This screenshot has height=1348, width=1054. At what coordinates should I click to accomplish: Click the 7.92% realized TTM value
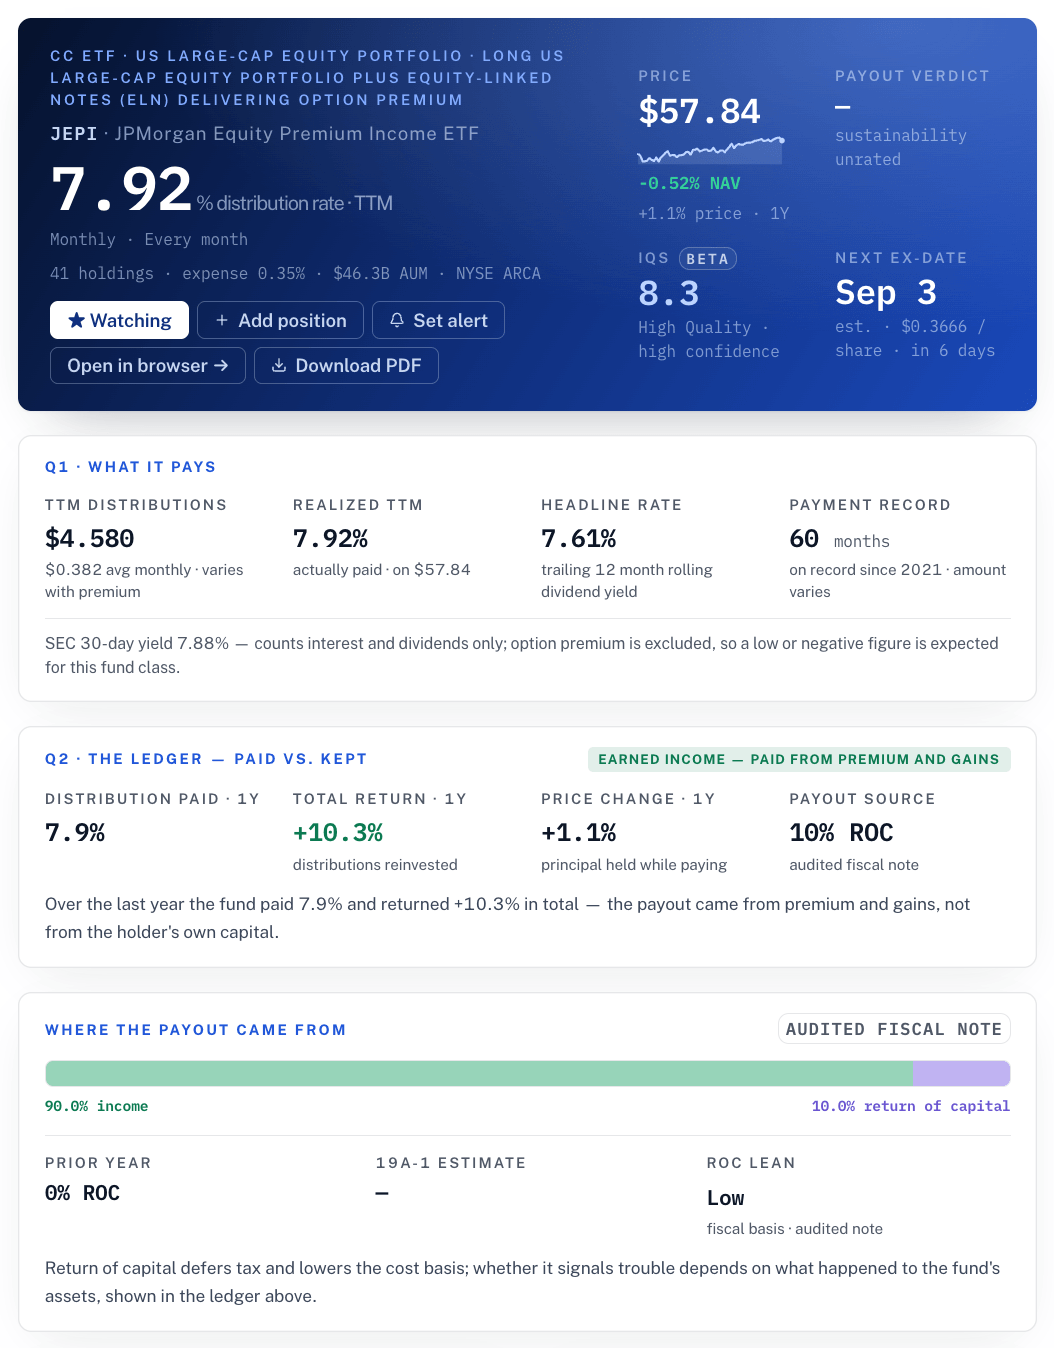330,539
